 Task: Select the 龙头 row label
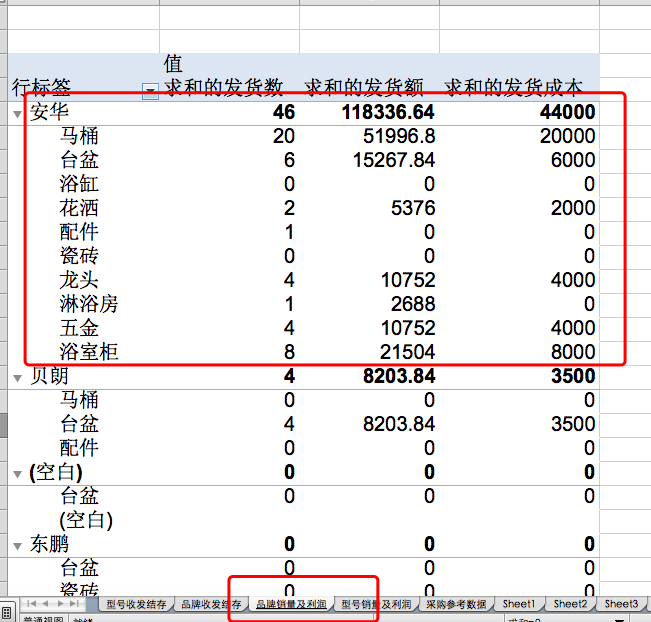[79, 280]
